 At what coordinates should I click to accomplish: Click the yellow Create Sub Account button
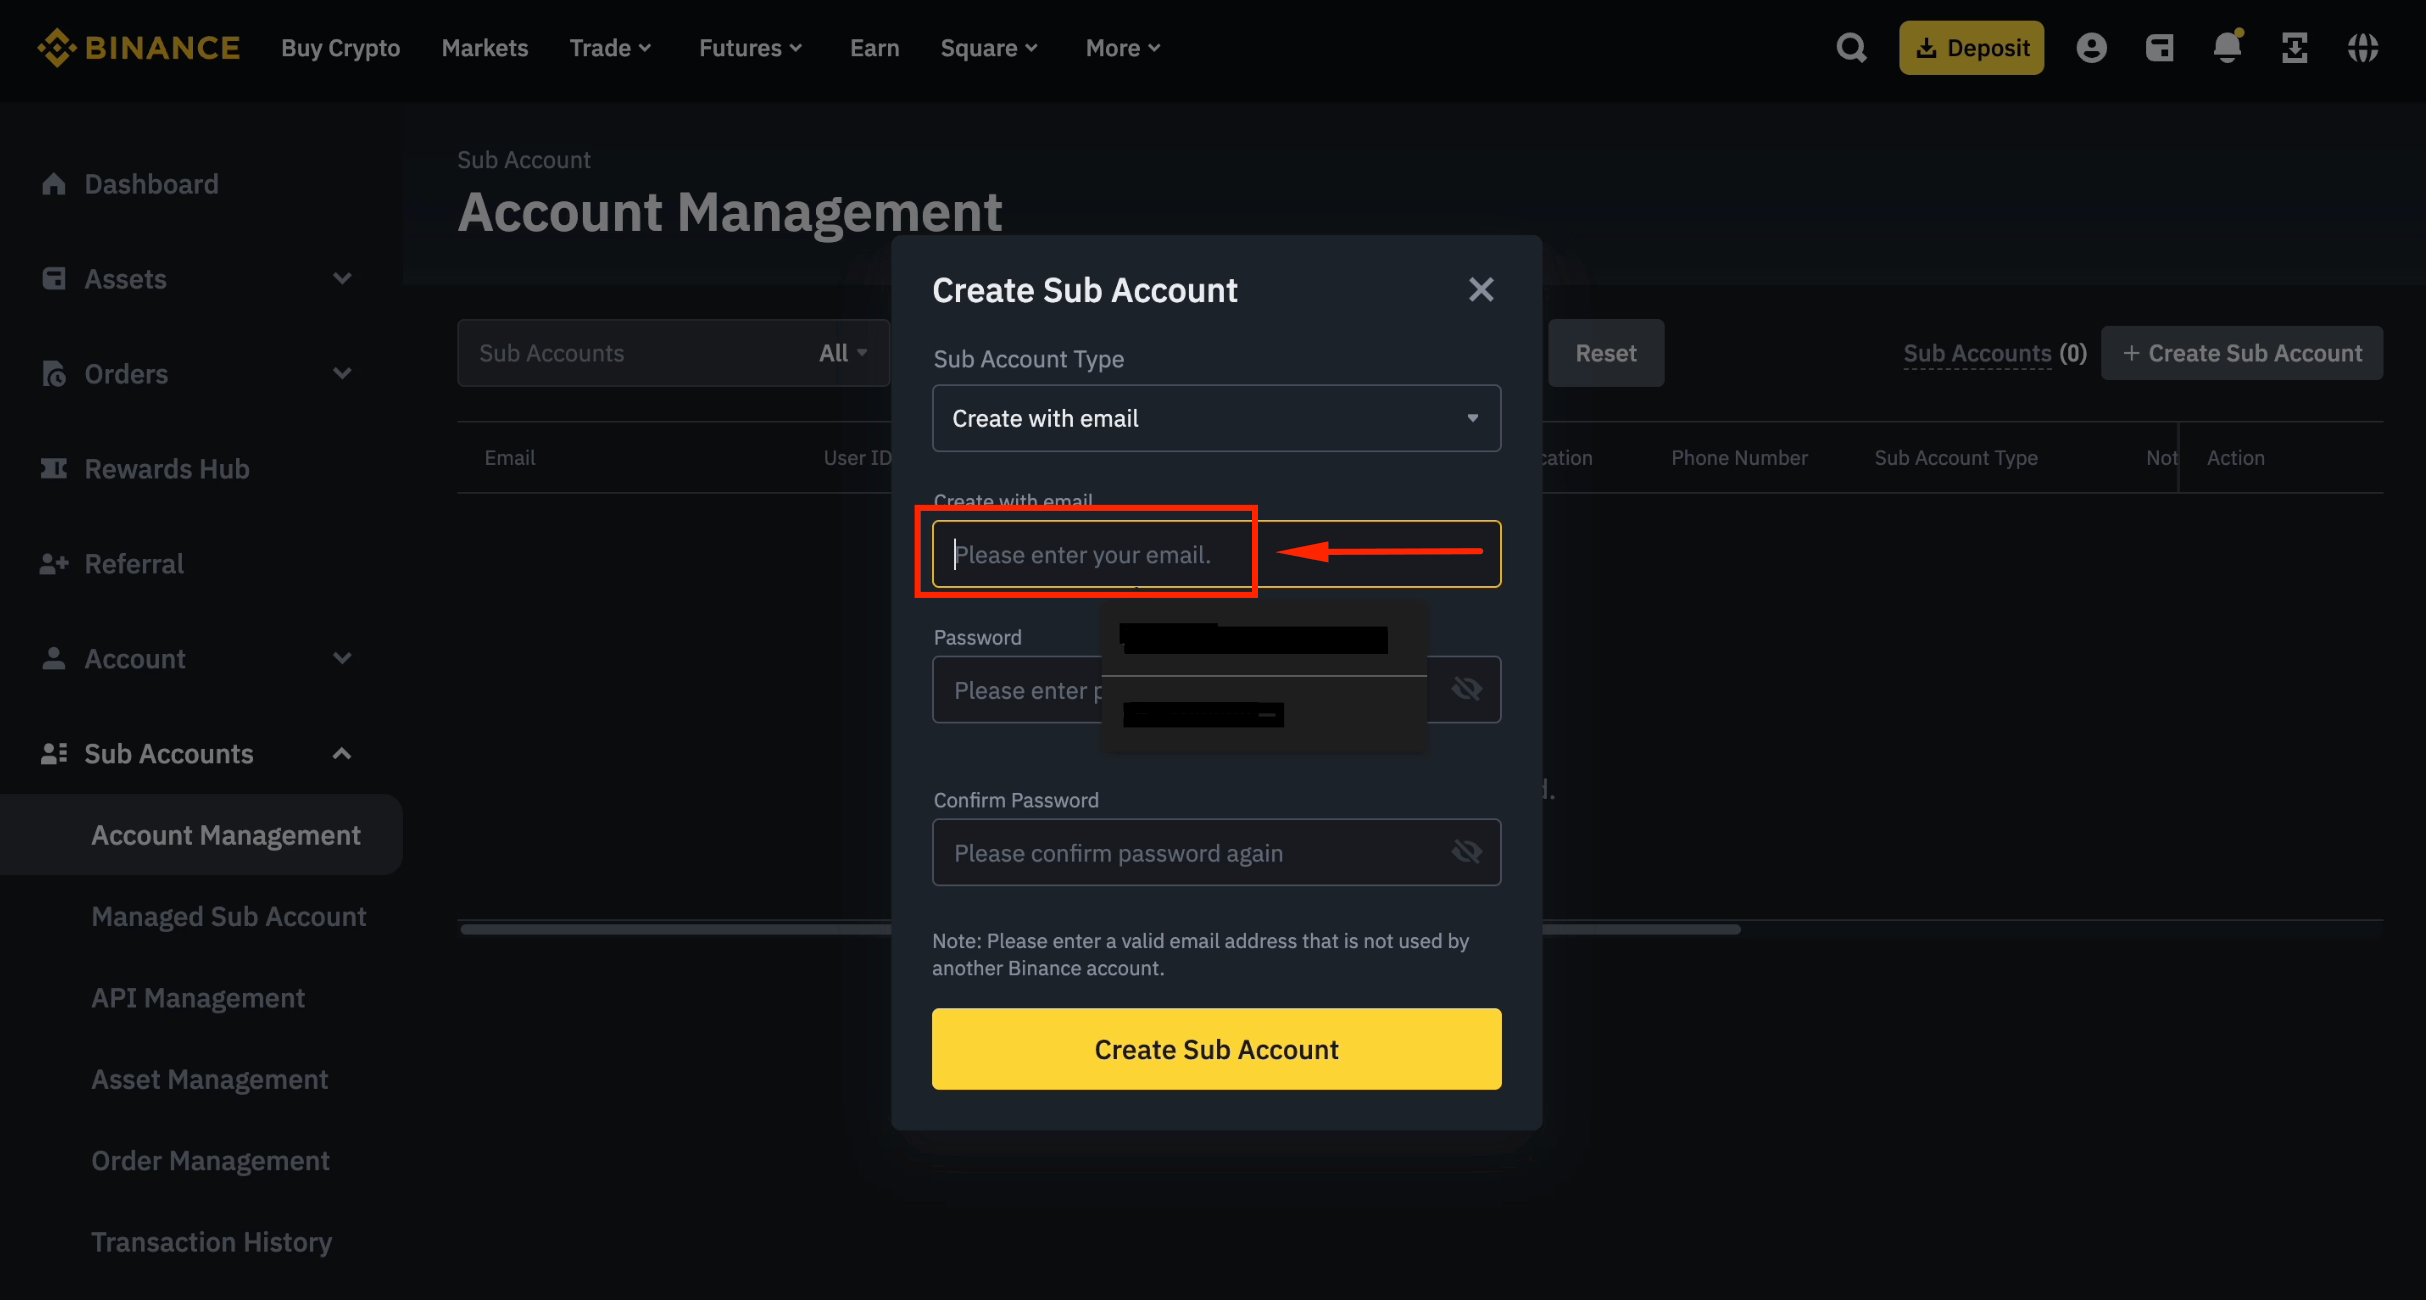(1215, 1049)
